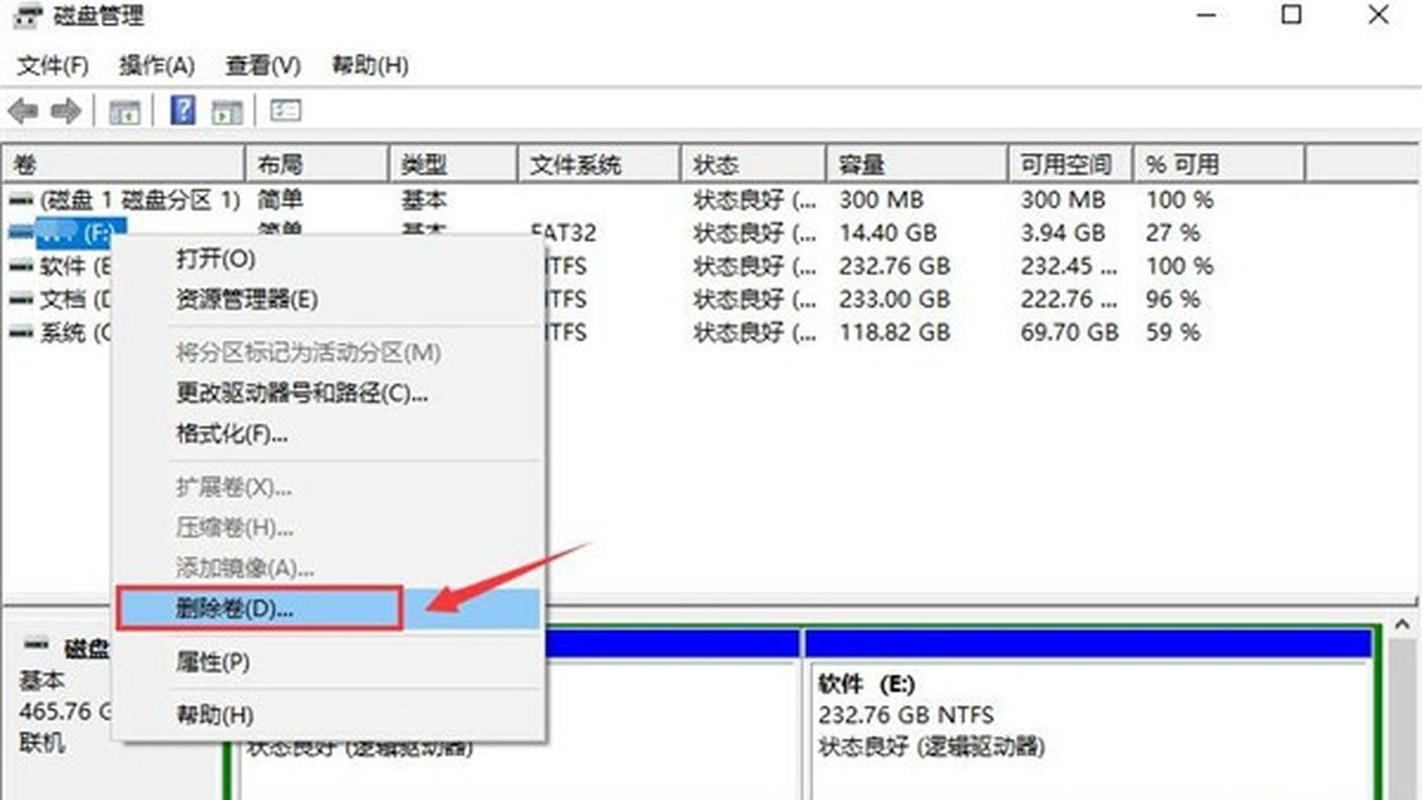Image resolution: width=1422 pixels, height=800 pixels.
Task: Open the 操作(A) menu
Action: (156, 66)
